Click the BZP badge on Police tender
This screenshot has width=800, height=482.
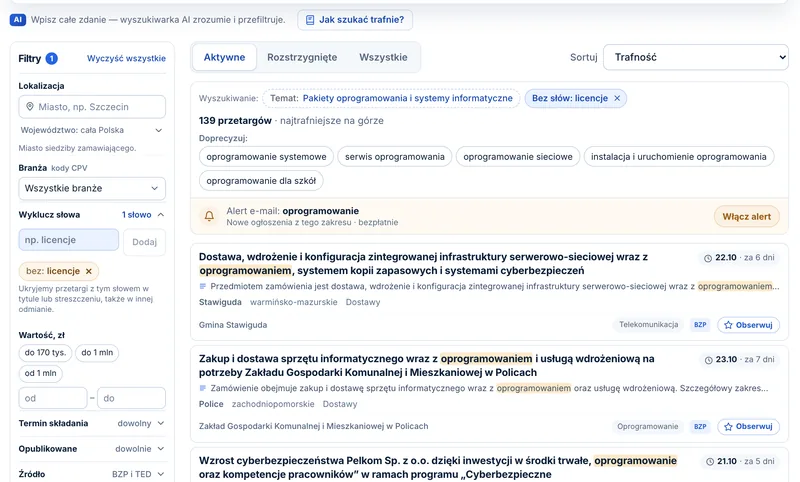pyautogui.click(x=700, y=426)
